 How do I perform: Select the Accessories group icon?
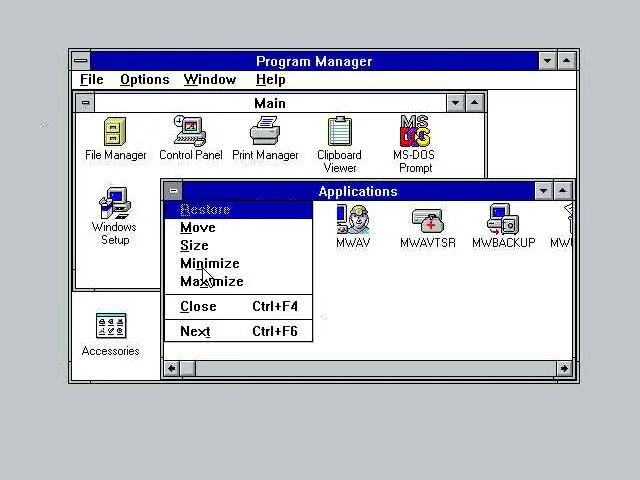click(111, 335)
